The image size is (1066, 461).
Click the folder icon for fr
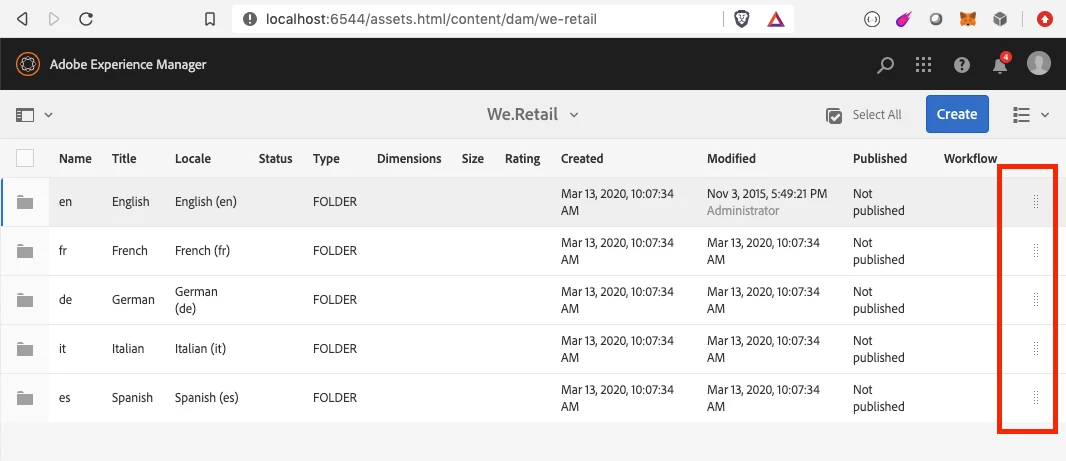[25, 251]
